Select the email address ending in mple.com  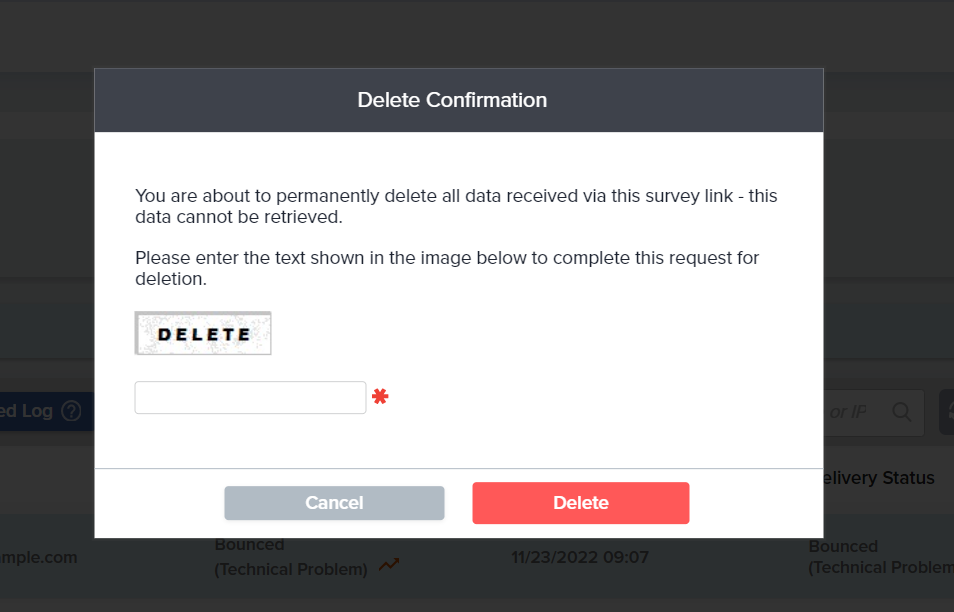[38, 557]
